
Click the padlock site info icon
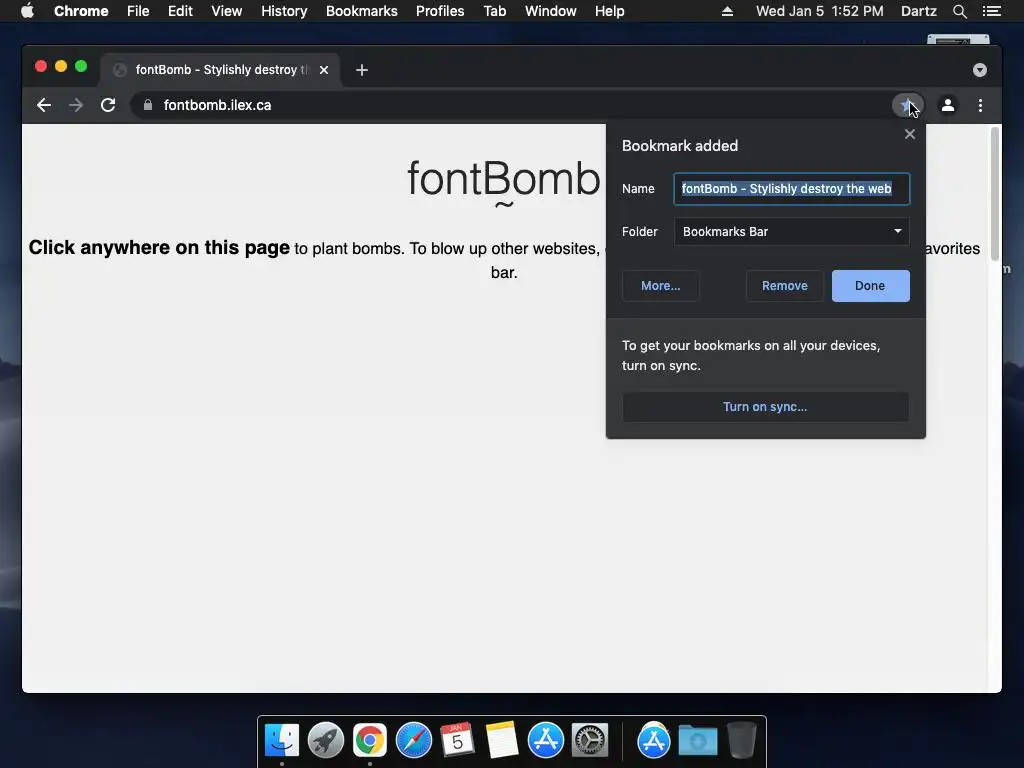(148, 105)
